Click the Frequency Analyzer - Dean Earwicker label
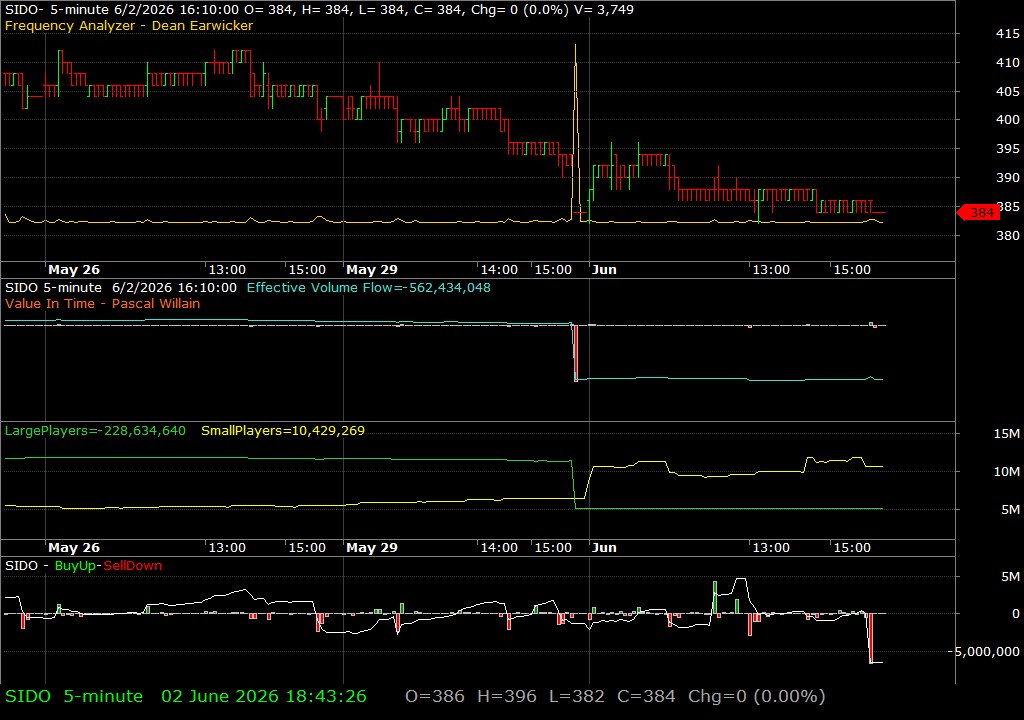Screen dimensions: 1024x720 pos(129,25)
